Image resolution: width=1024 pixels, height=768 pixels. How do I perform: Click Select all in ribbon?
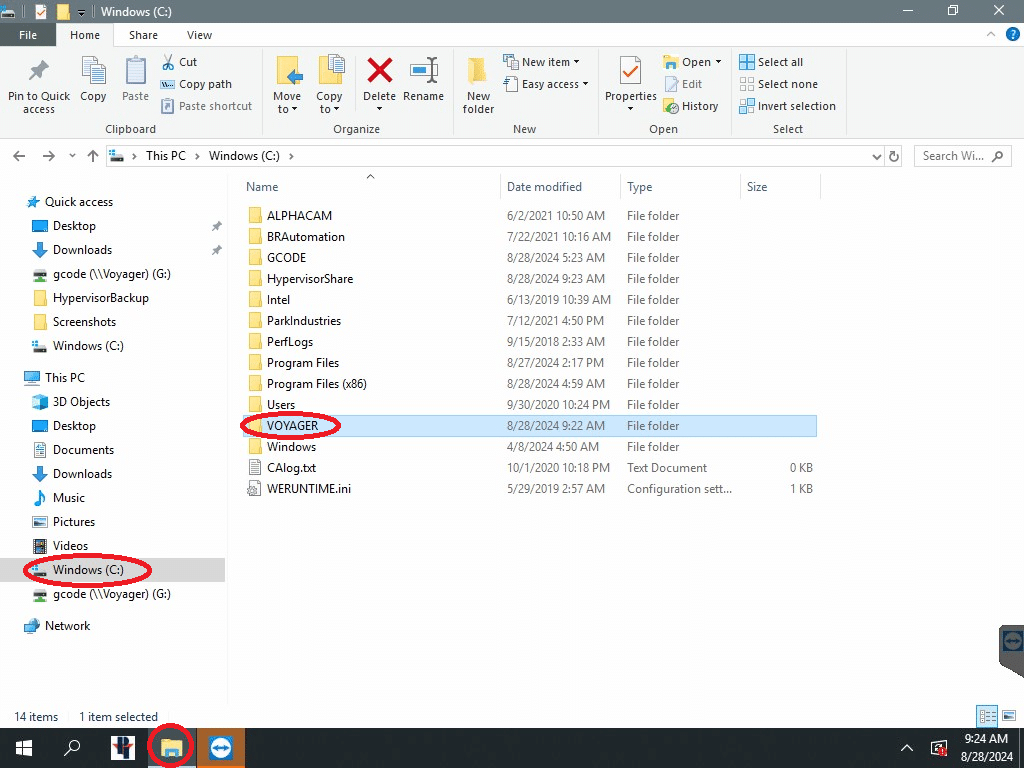pos(771,62)
